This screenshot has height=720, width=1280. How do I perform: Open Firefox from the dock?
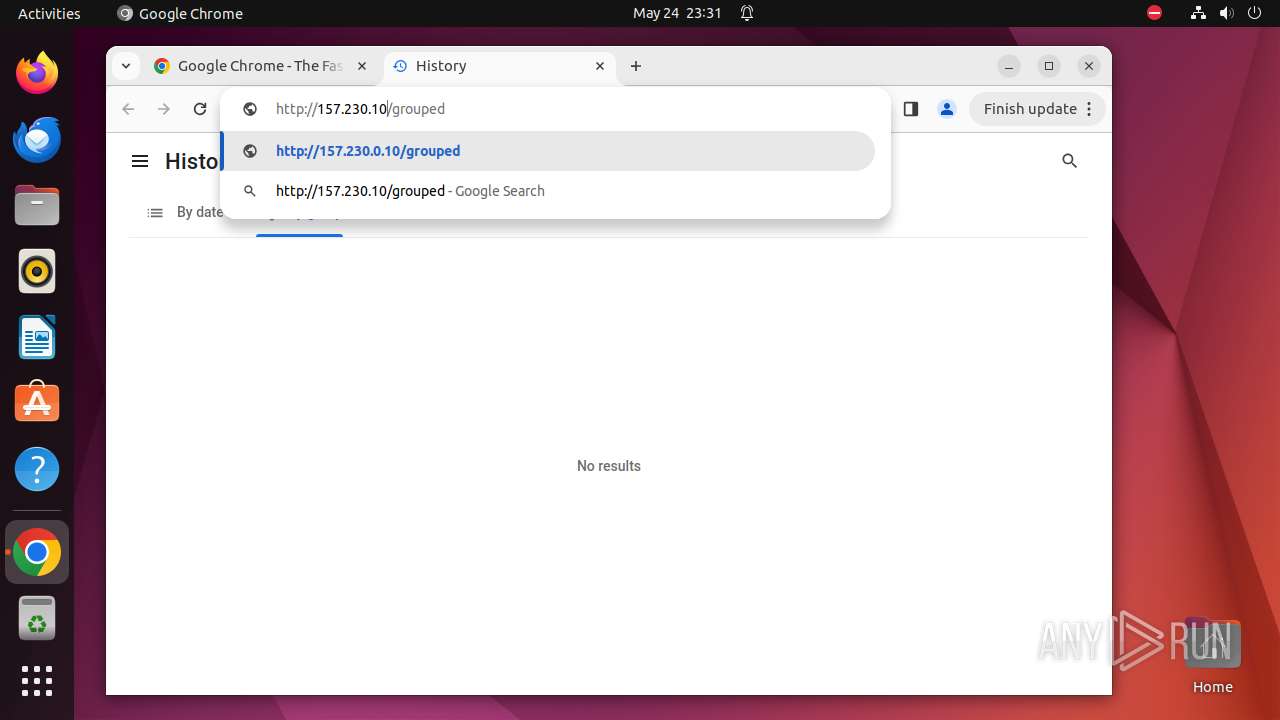pos(37,73)
